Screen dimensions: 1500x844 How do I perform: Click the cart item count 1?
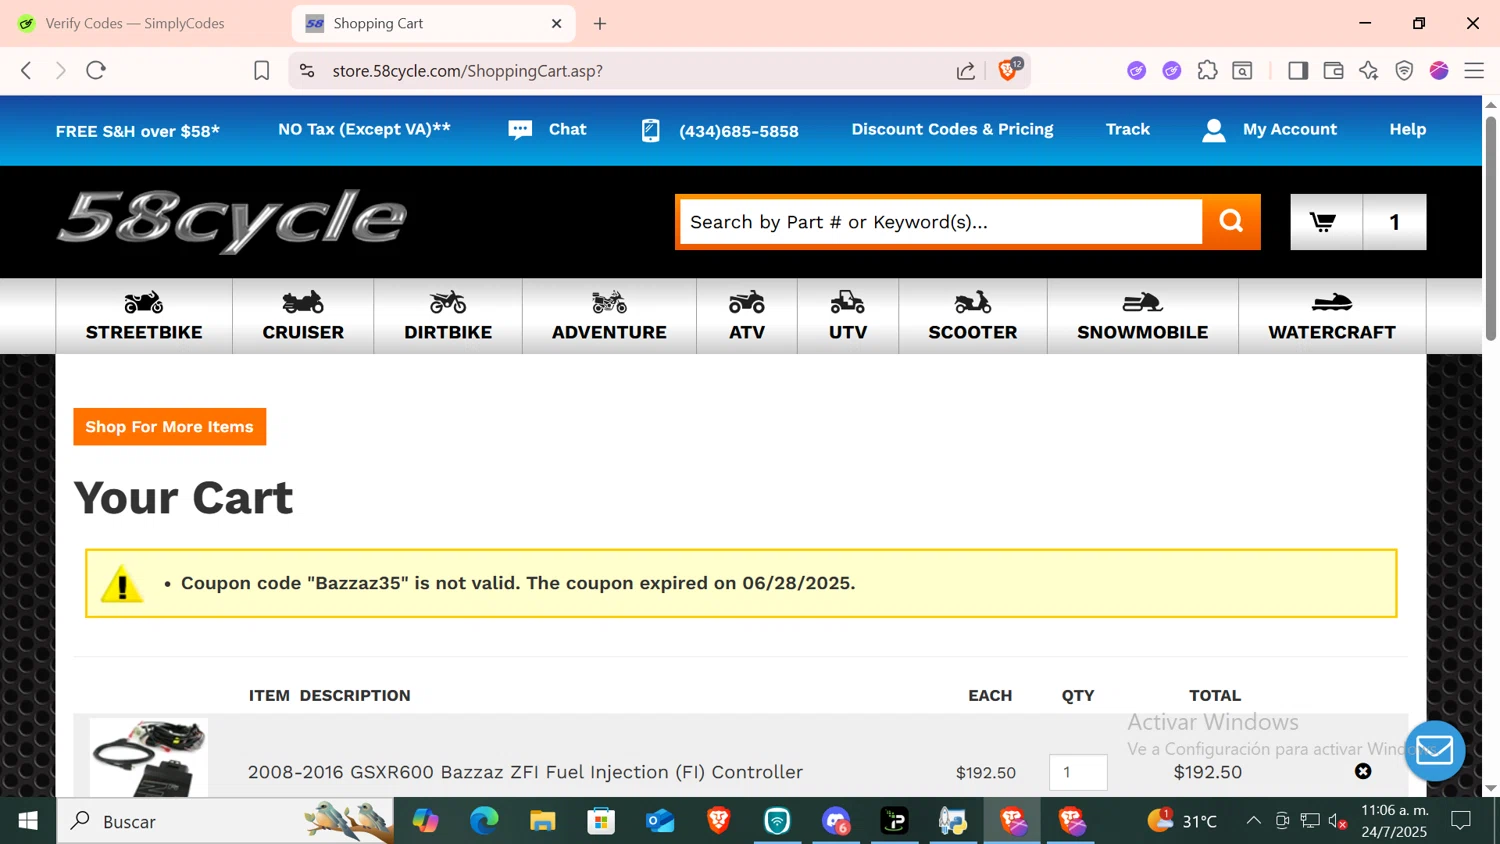pos(1395,222)
